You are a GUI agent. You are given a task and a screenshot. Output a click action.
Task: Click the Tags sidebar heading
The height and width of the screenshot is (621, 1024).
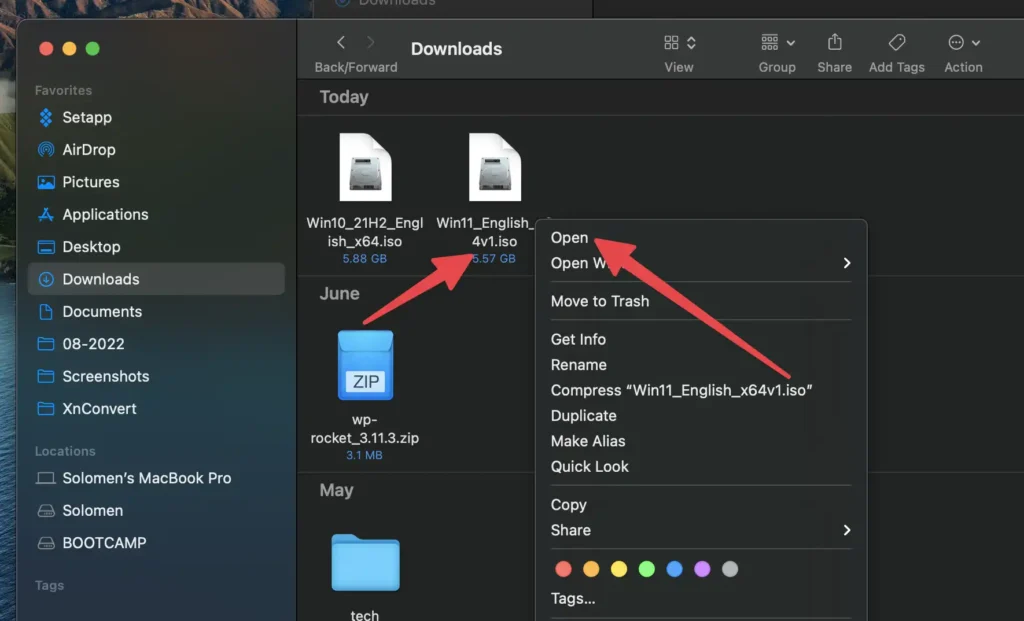[50, 586]
